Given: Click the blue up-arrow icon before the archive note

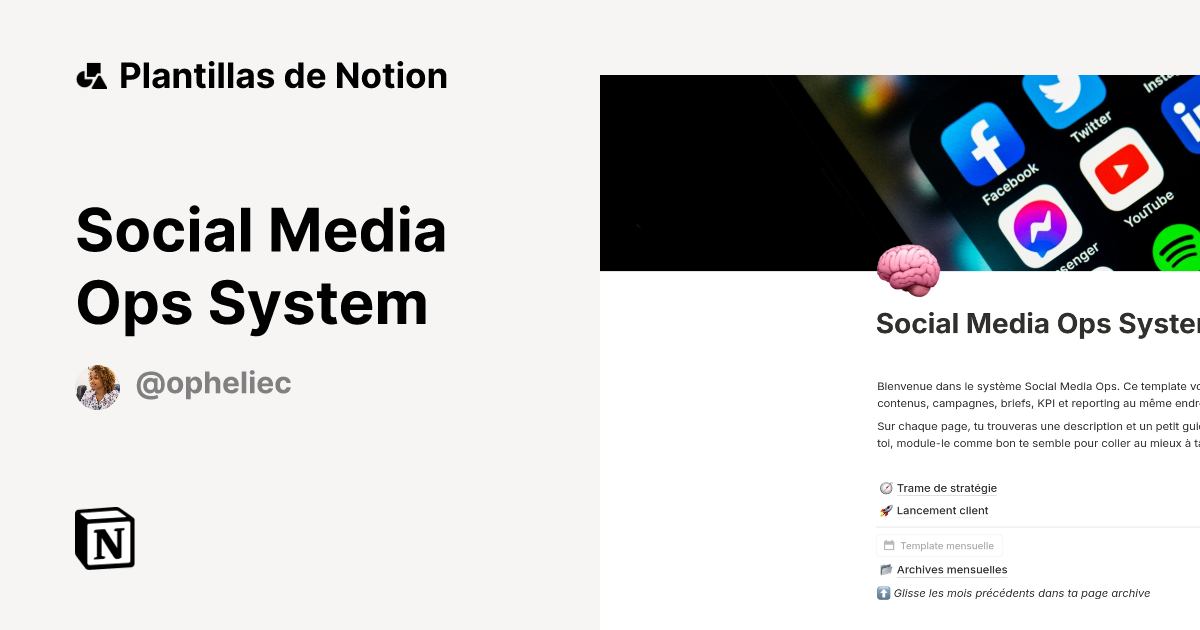Looking at the screenshot, I should click(x=883, y=593).
